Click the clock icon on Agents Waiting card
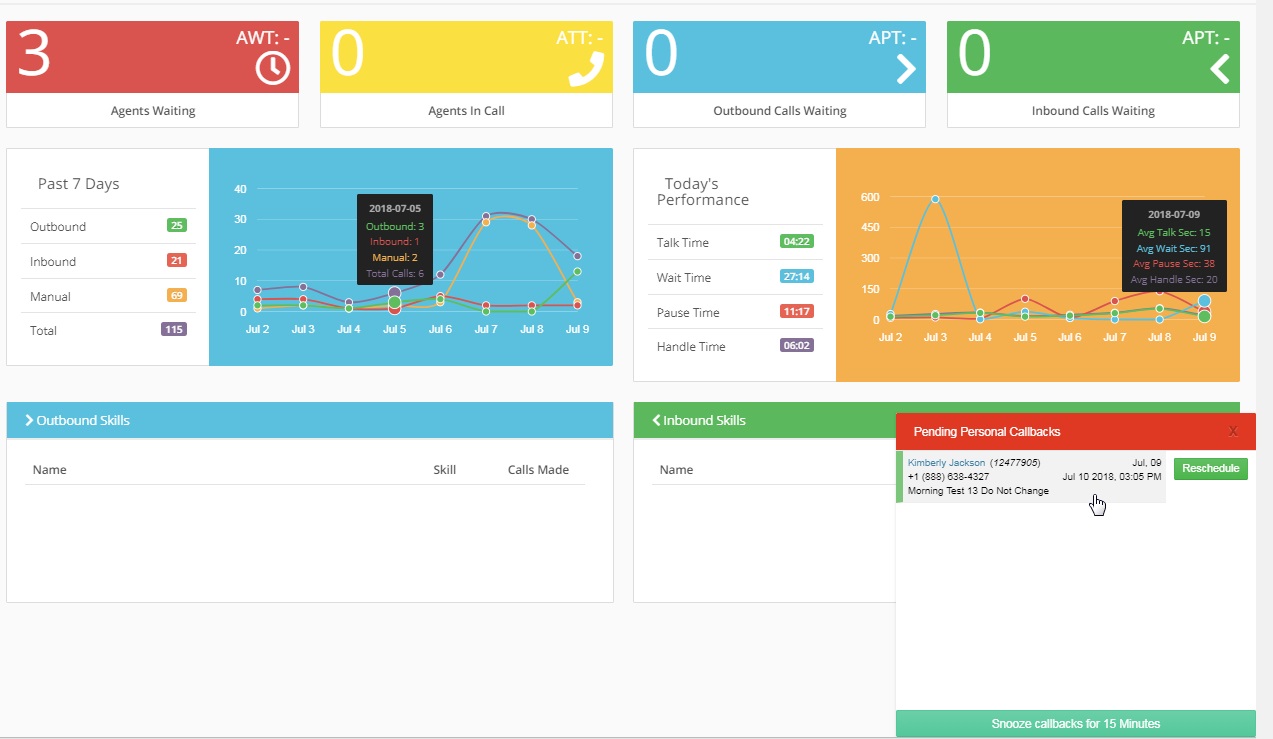This screenshot has width=1273, height=739. click(273, 68)
